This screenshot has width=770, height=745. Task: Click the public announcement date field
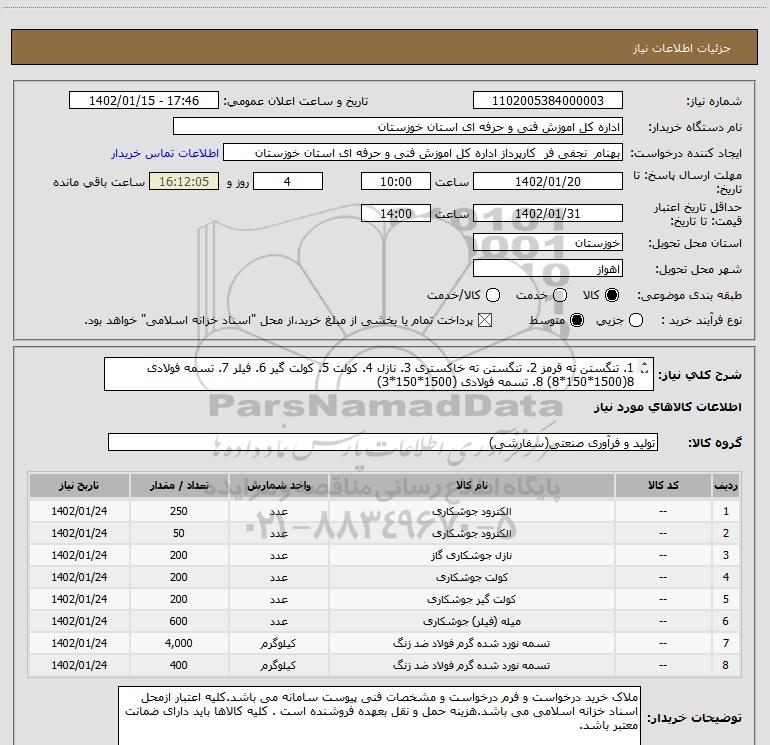[144, 101]
